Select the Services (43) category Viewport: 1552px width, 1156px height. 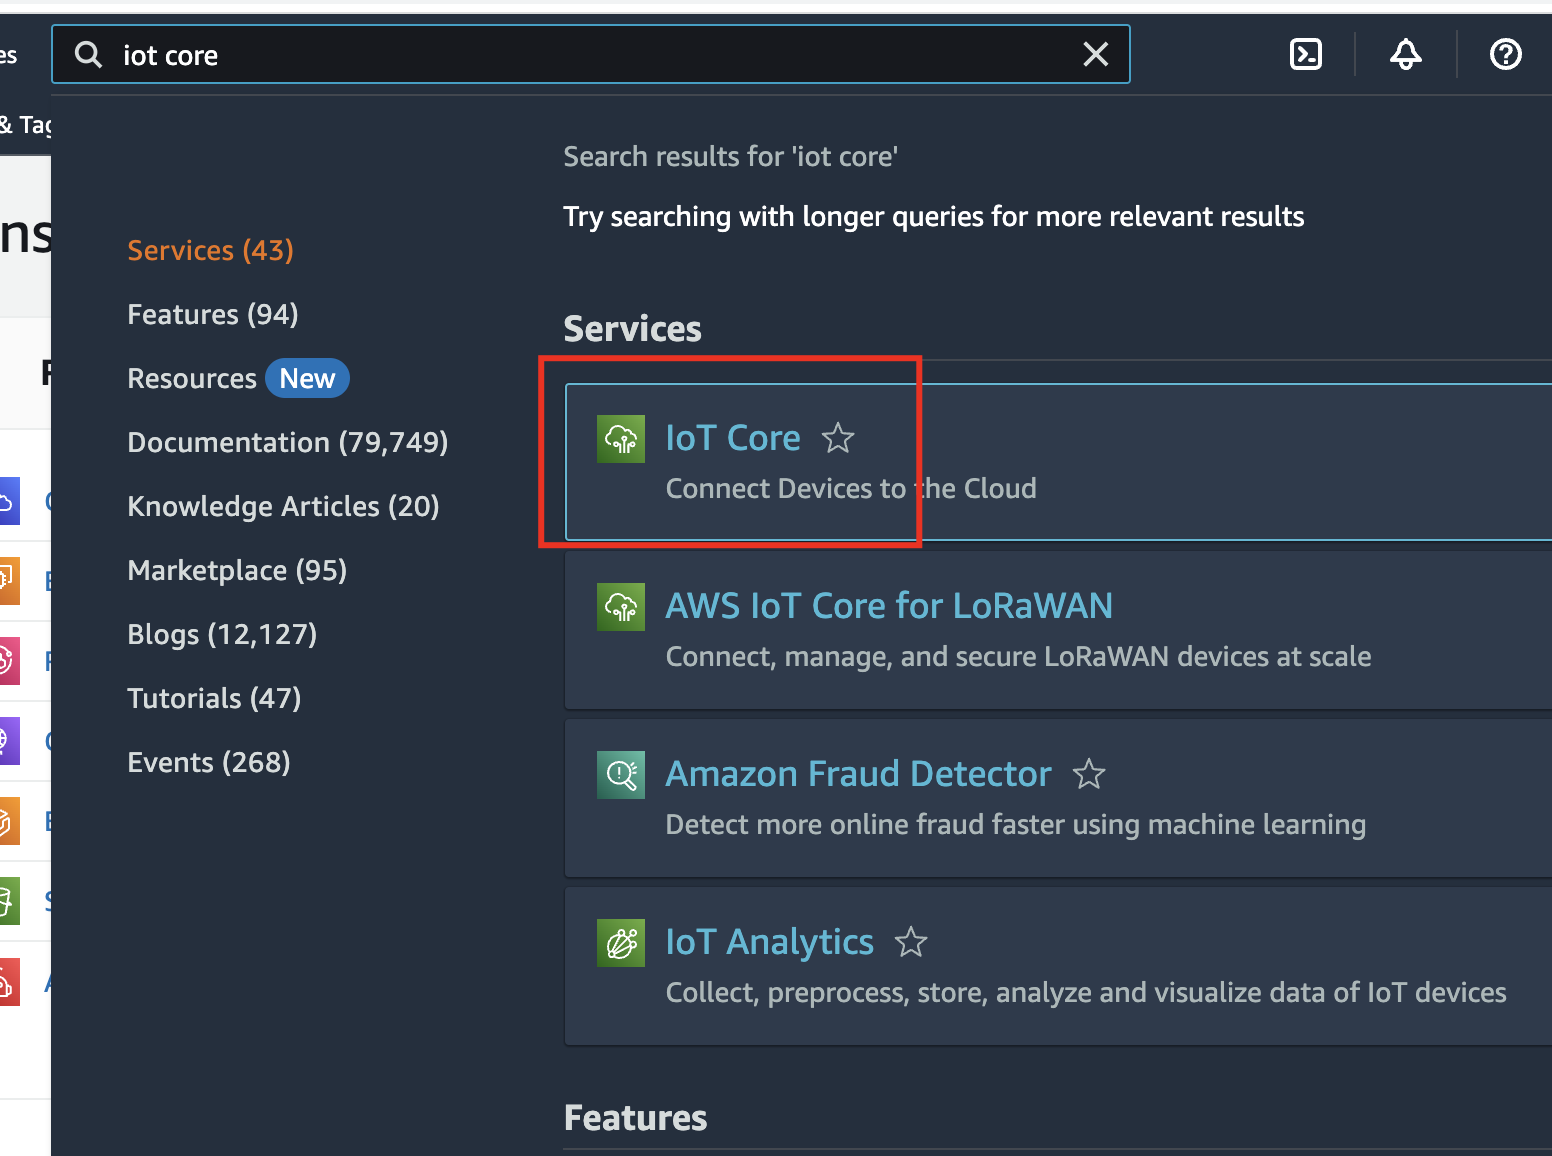pos(210,250)
